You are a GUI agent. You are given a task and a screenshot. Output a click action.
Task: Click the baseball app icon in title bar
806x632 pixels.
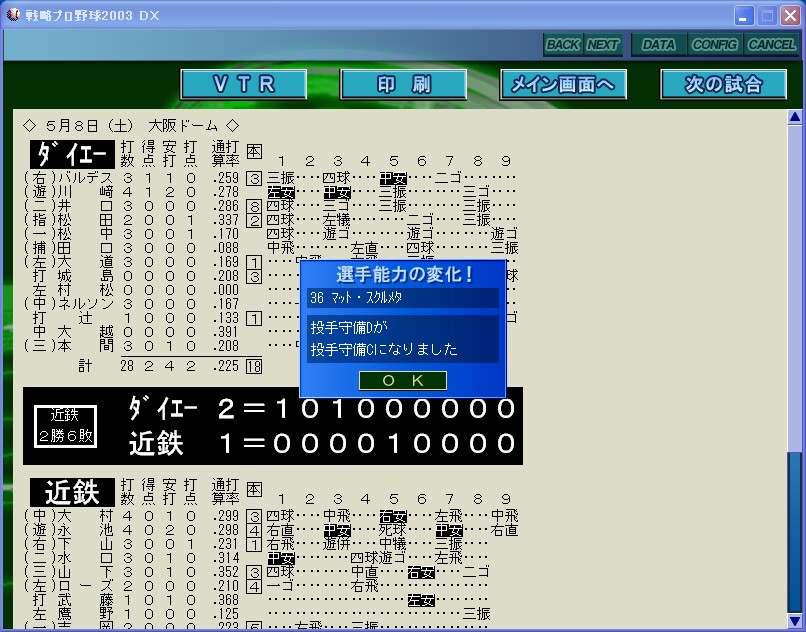coord(13,15)
